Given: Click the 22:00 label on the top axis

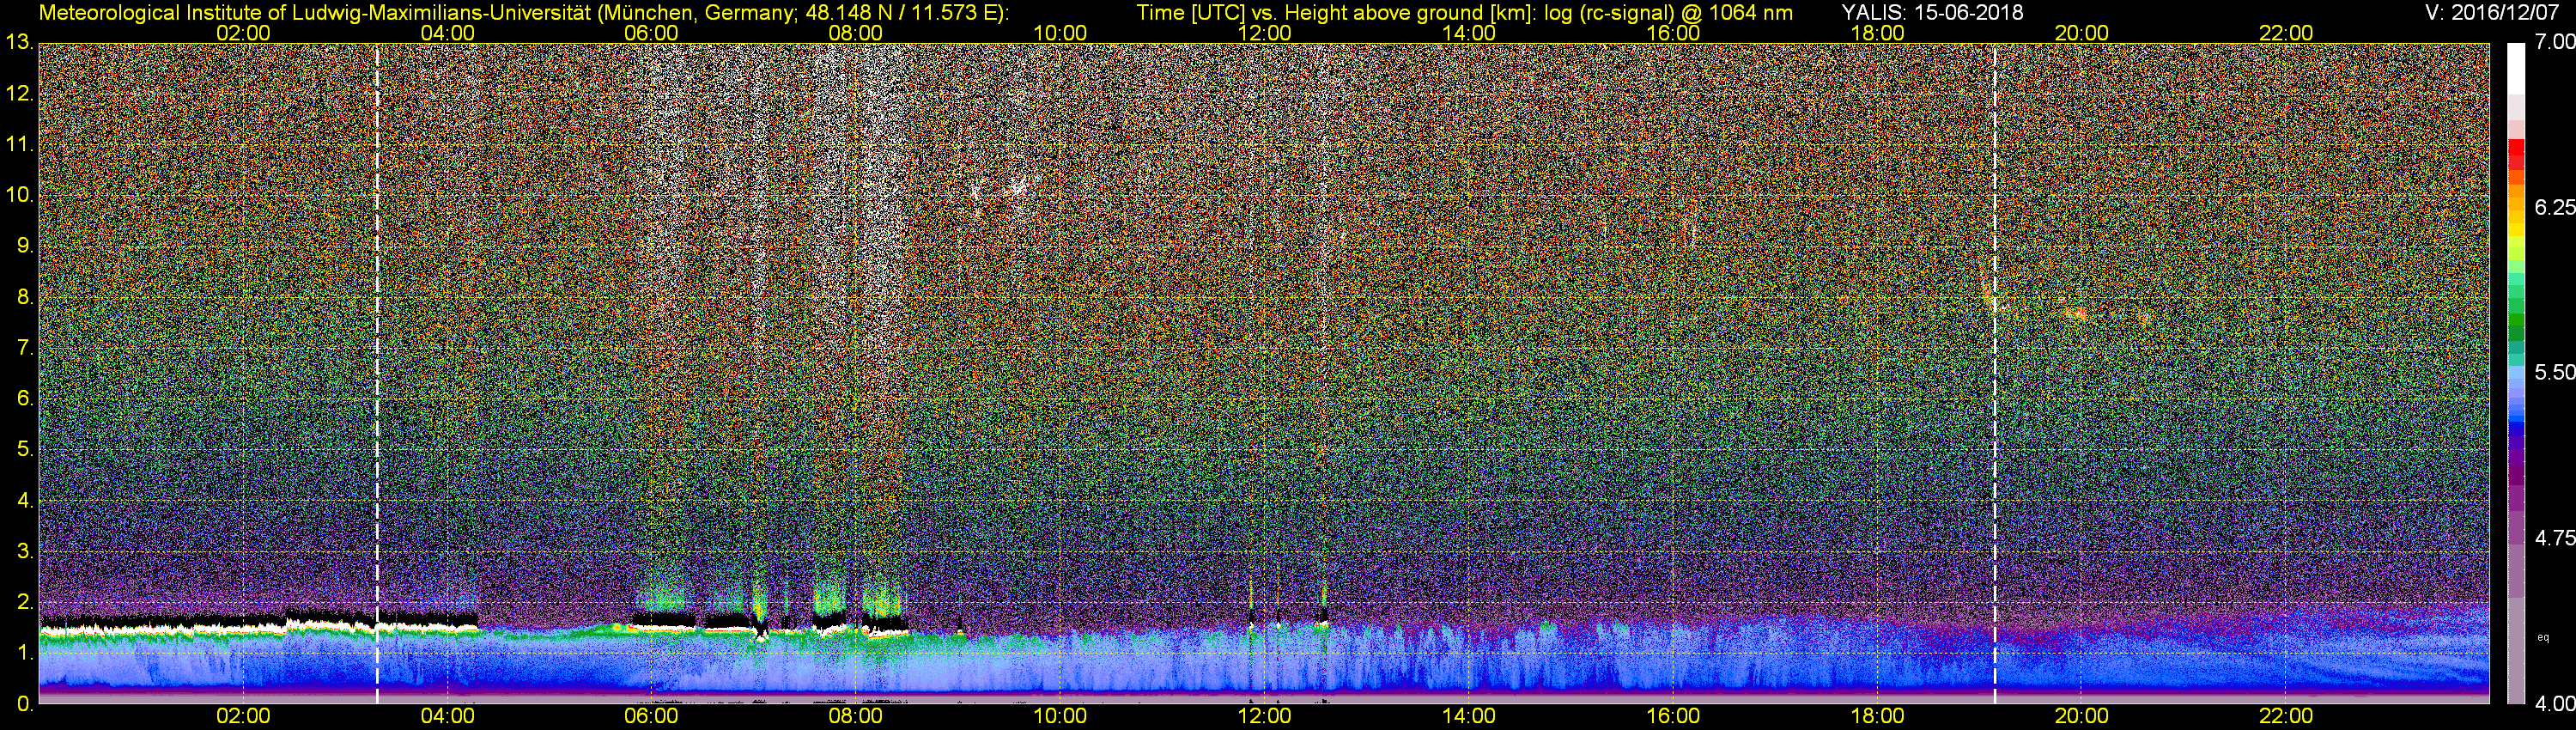Looking at the screenshot, I should pos(2286,33).
